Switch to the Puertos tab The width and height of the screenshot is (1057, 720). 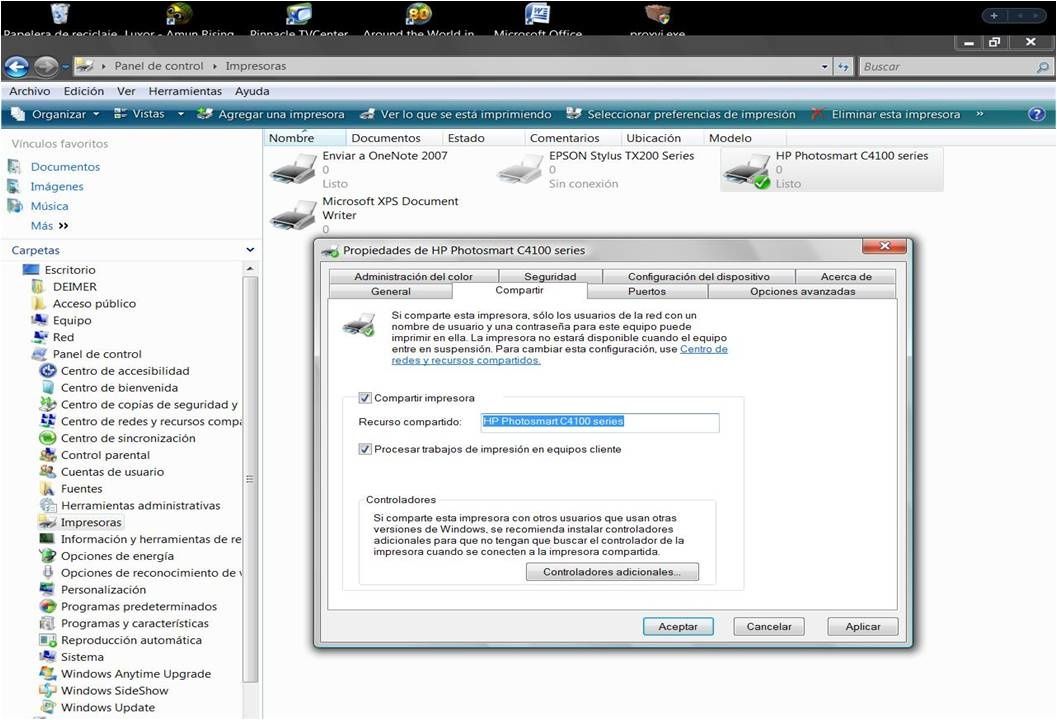tap(646, 291)
